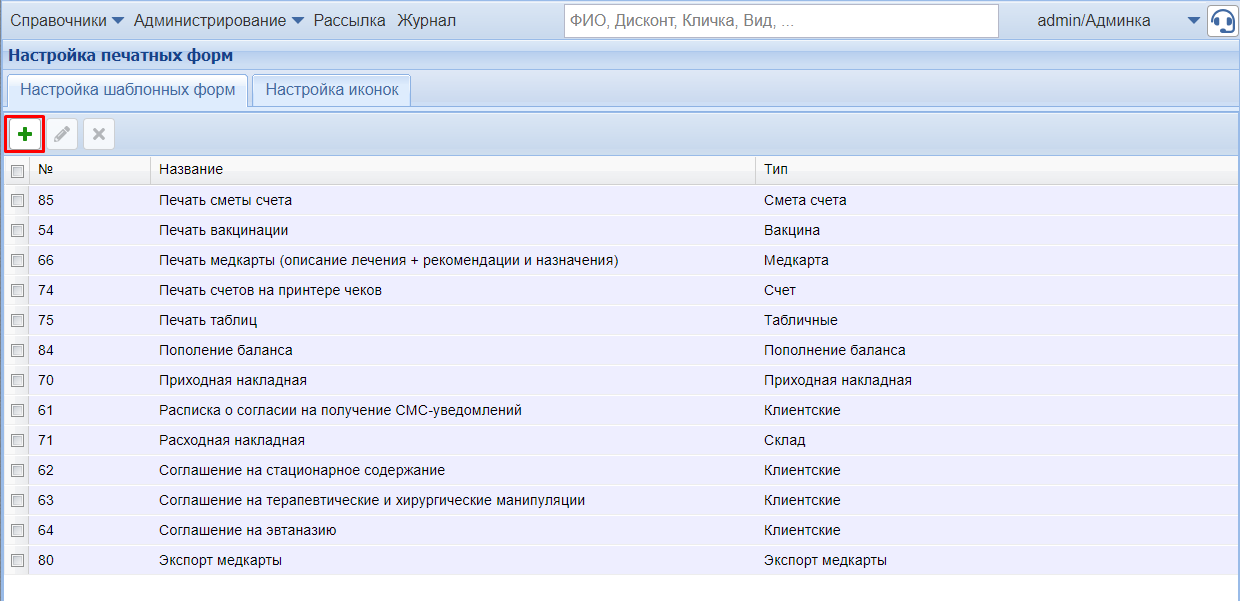The height and width of the screenshot is (601, 1240).
Task: Open the Рассылка menu item
Action: (x=349, y=21)
